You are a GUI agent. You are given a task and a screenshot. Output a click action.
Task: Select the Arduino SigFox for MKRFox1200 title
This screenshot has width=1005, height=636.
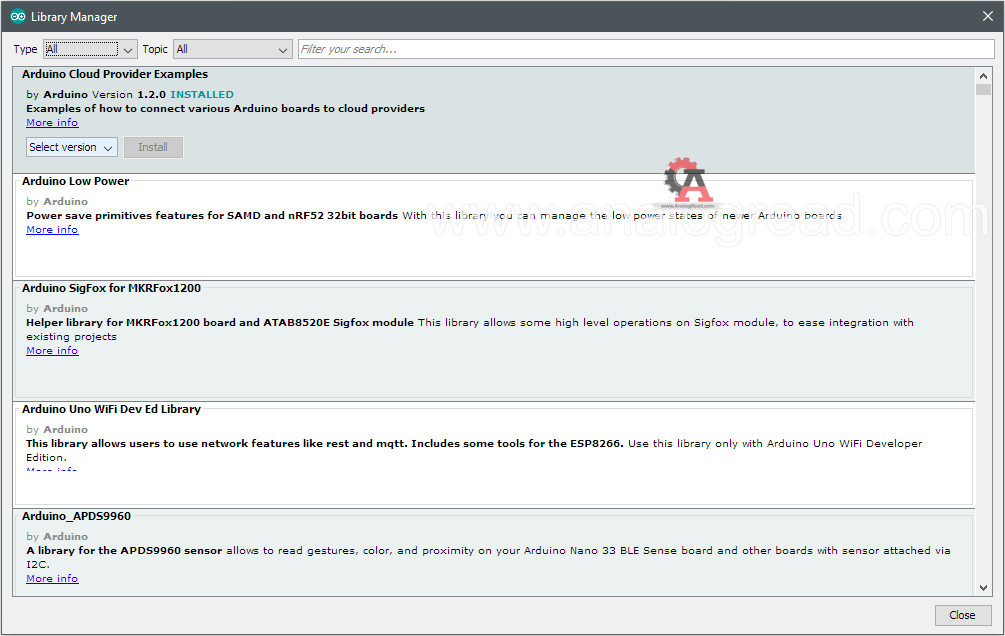click(x=112, y=289)
